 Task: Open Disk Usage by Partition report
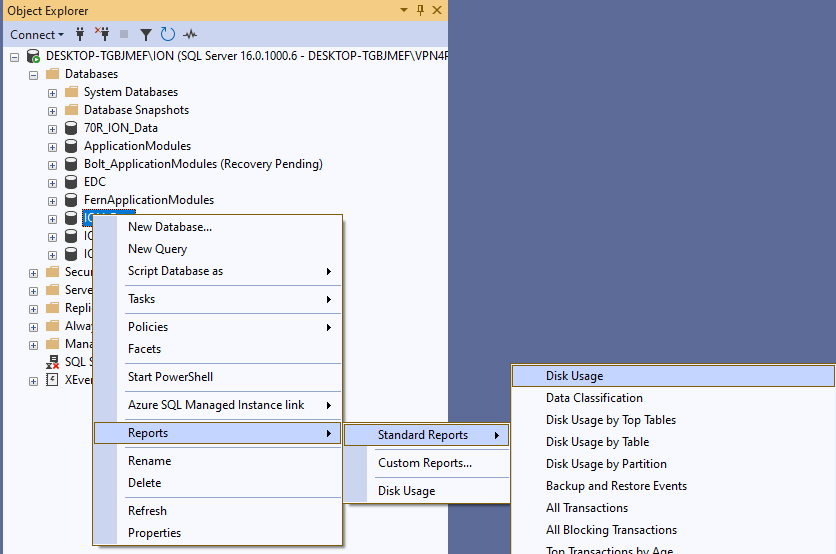673,464
